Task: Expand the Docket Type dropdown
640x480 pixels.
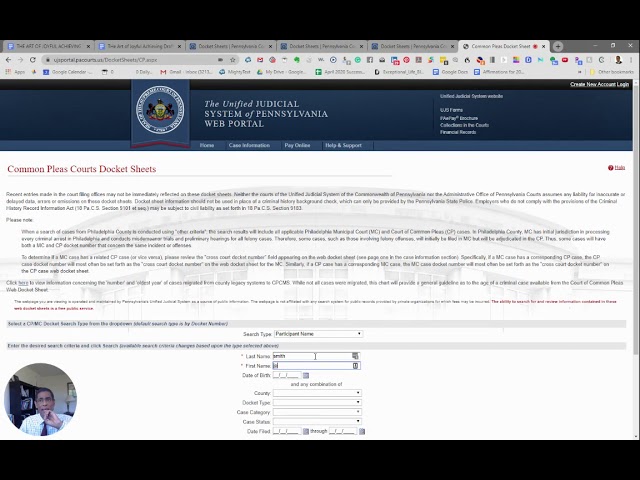Action: pos(317,402)
